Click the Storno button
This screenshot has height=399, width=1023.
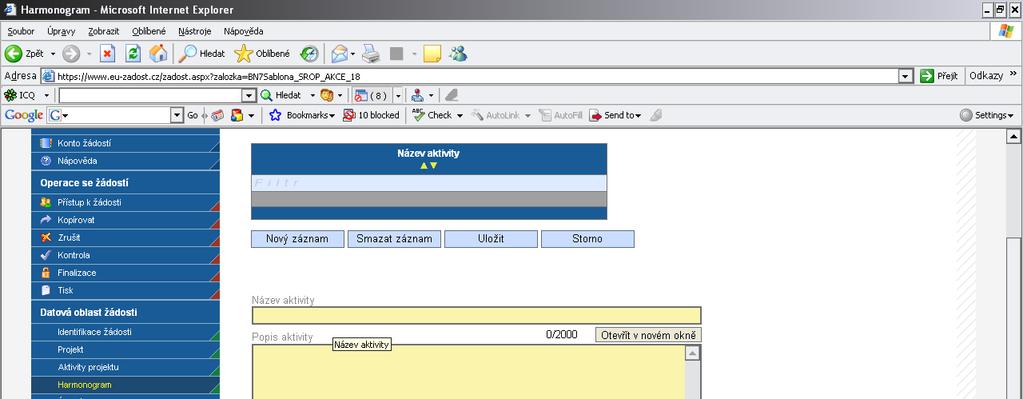[x=587, y=239]
